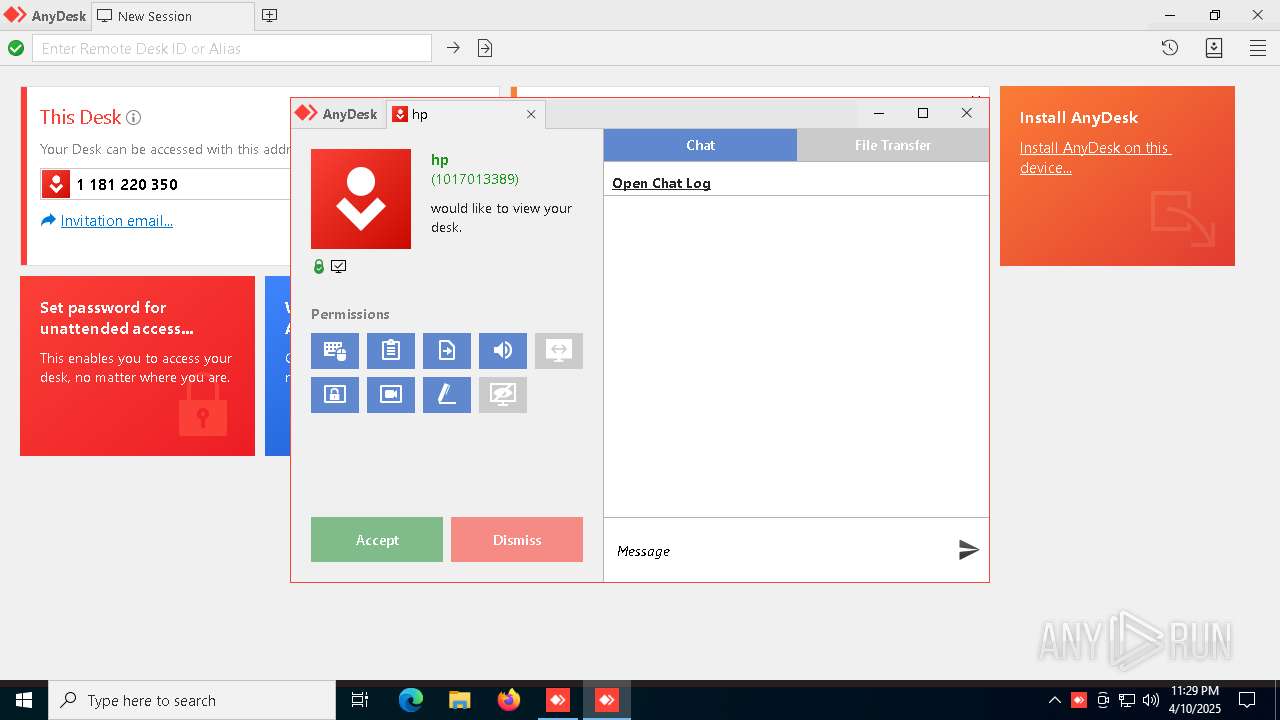Viewport: 1280px width, 720px height.
Task: Toggle TCP tunnel permission (monitor with arrows)
Action: pyautogui.click(x=559, y=351)
